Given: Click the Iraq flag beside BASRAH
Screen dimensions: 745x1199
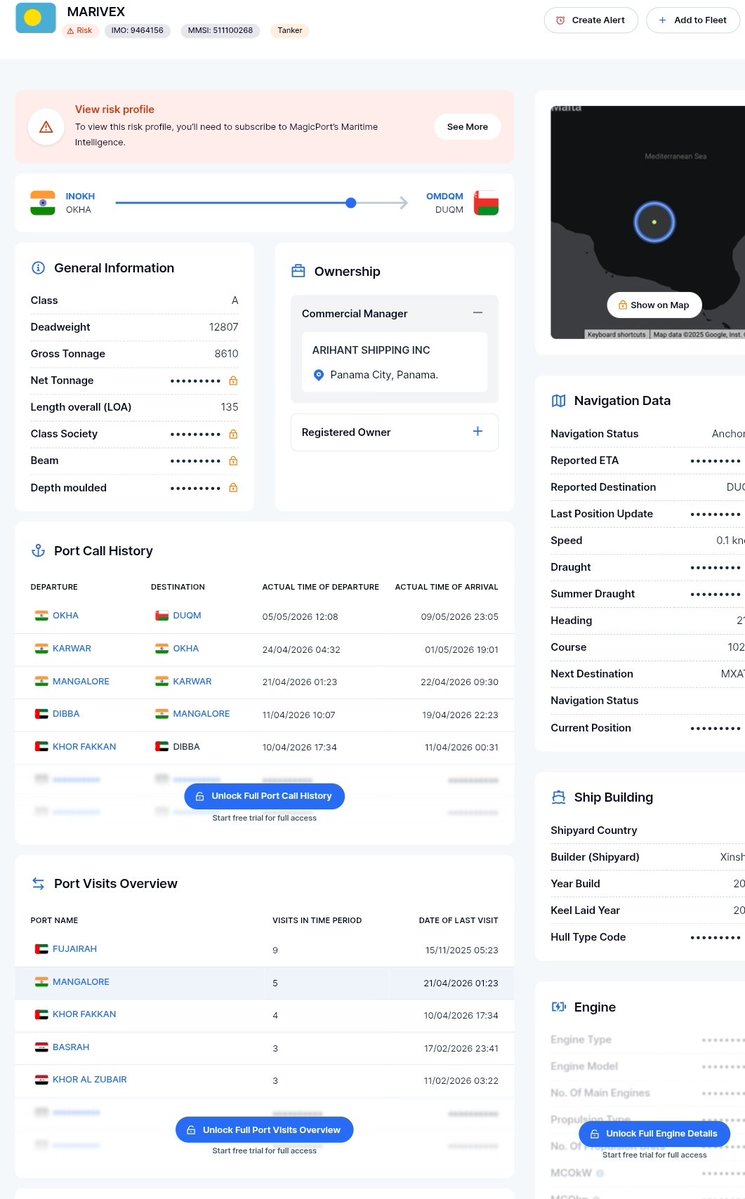Looking at the screenshot, I should click(x=41, y=1047).
